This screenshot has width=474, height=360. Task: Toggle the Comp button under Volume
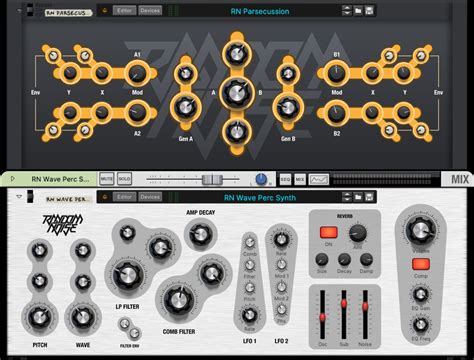point(421,264)
